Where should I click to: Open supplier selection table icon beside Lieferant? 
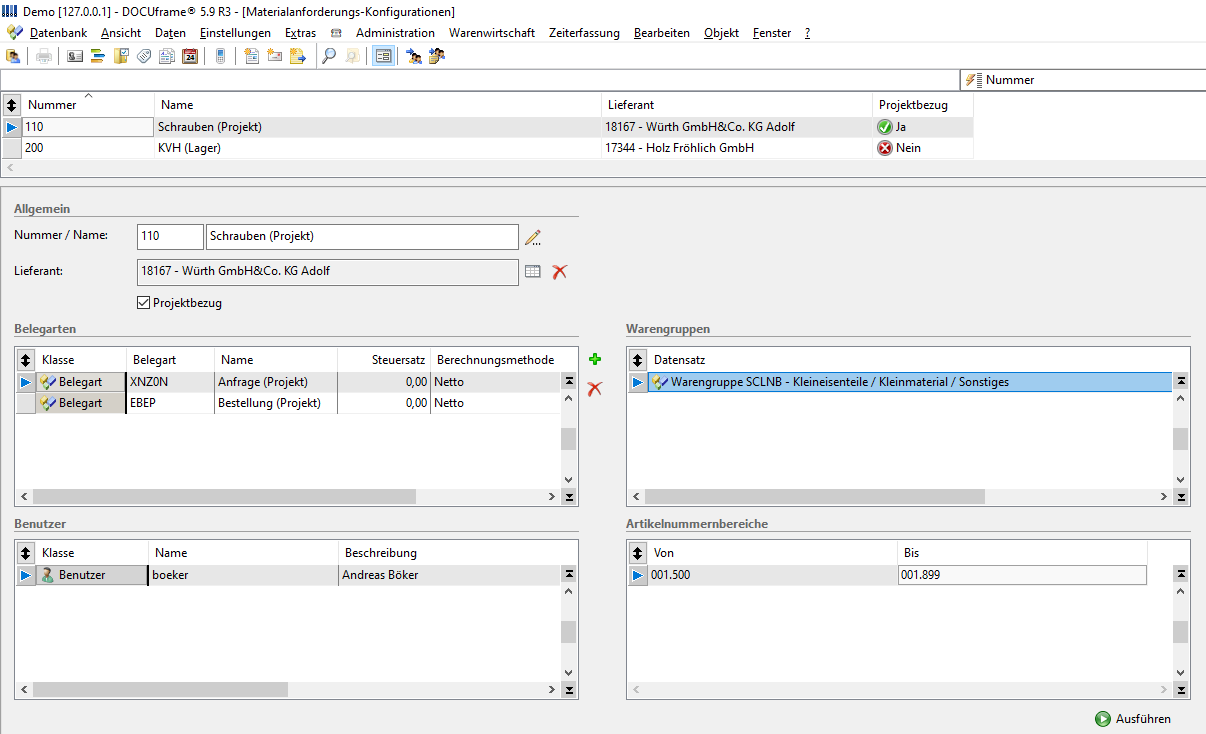tap(532, 271)
